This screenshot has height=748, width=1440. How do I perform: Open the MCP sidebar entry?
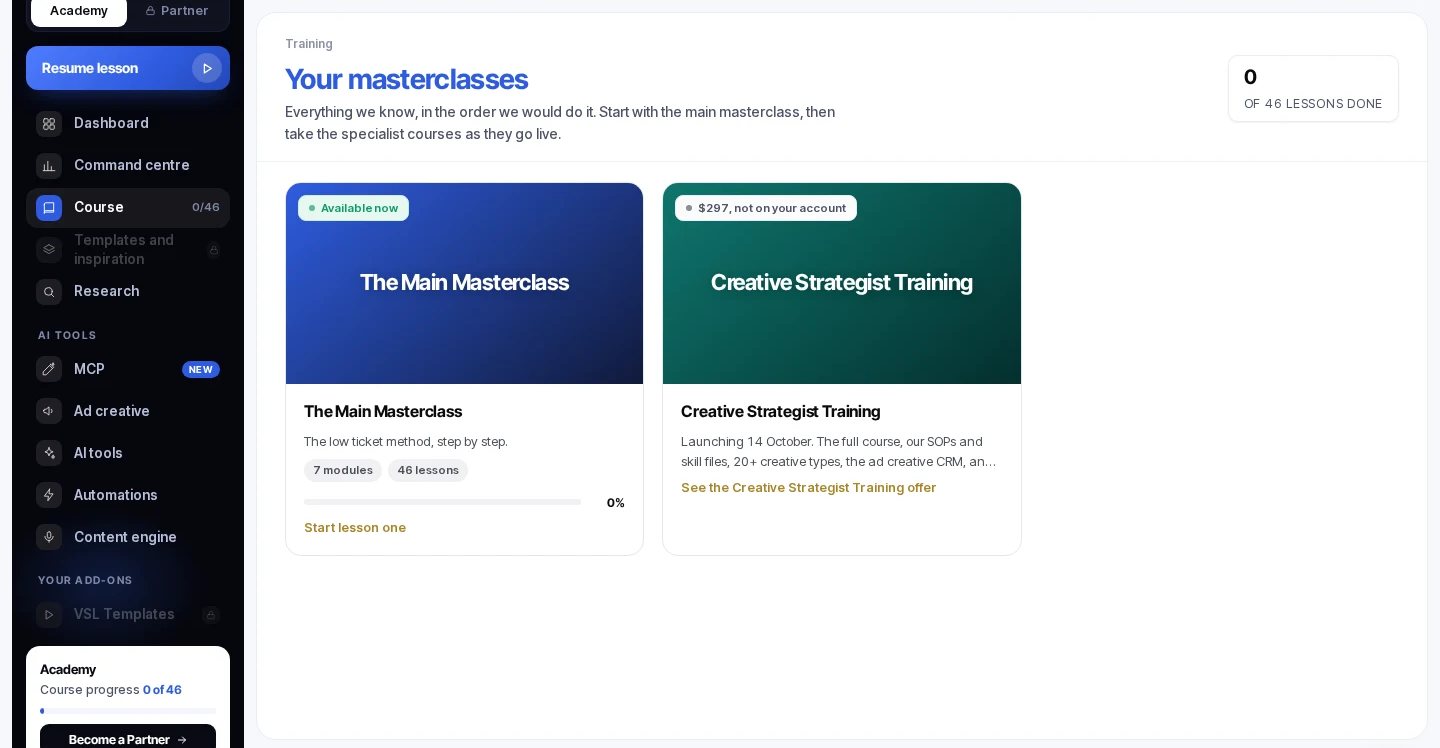click(128, 369)
